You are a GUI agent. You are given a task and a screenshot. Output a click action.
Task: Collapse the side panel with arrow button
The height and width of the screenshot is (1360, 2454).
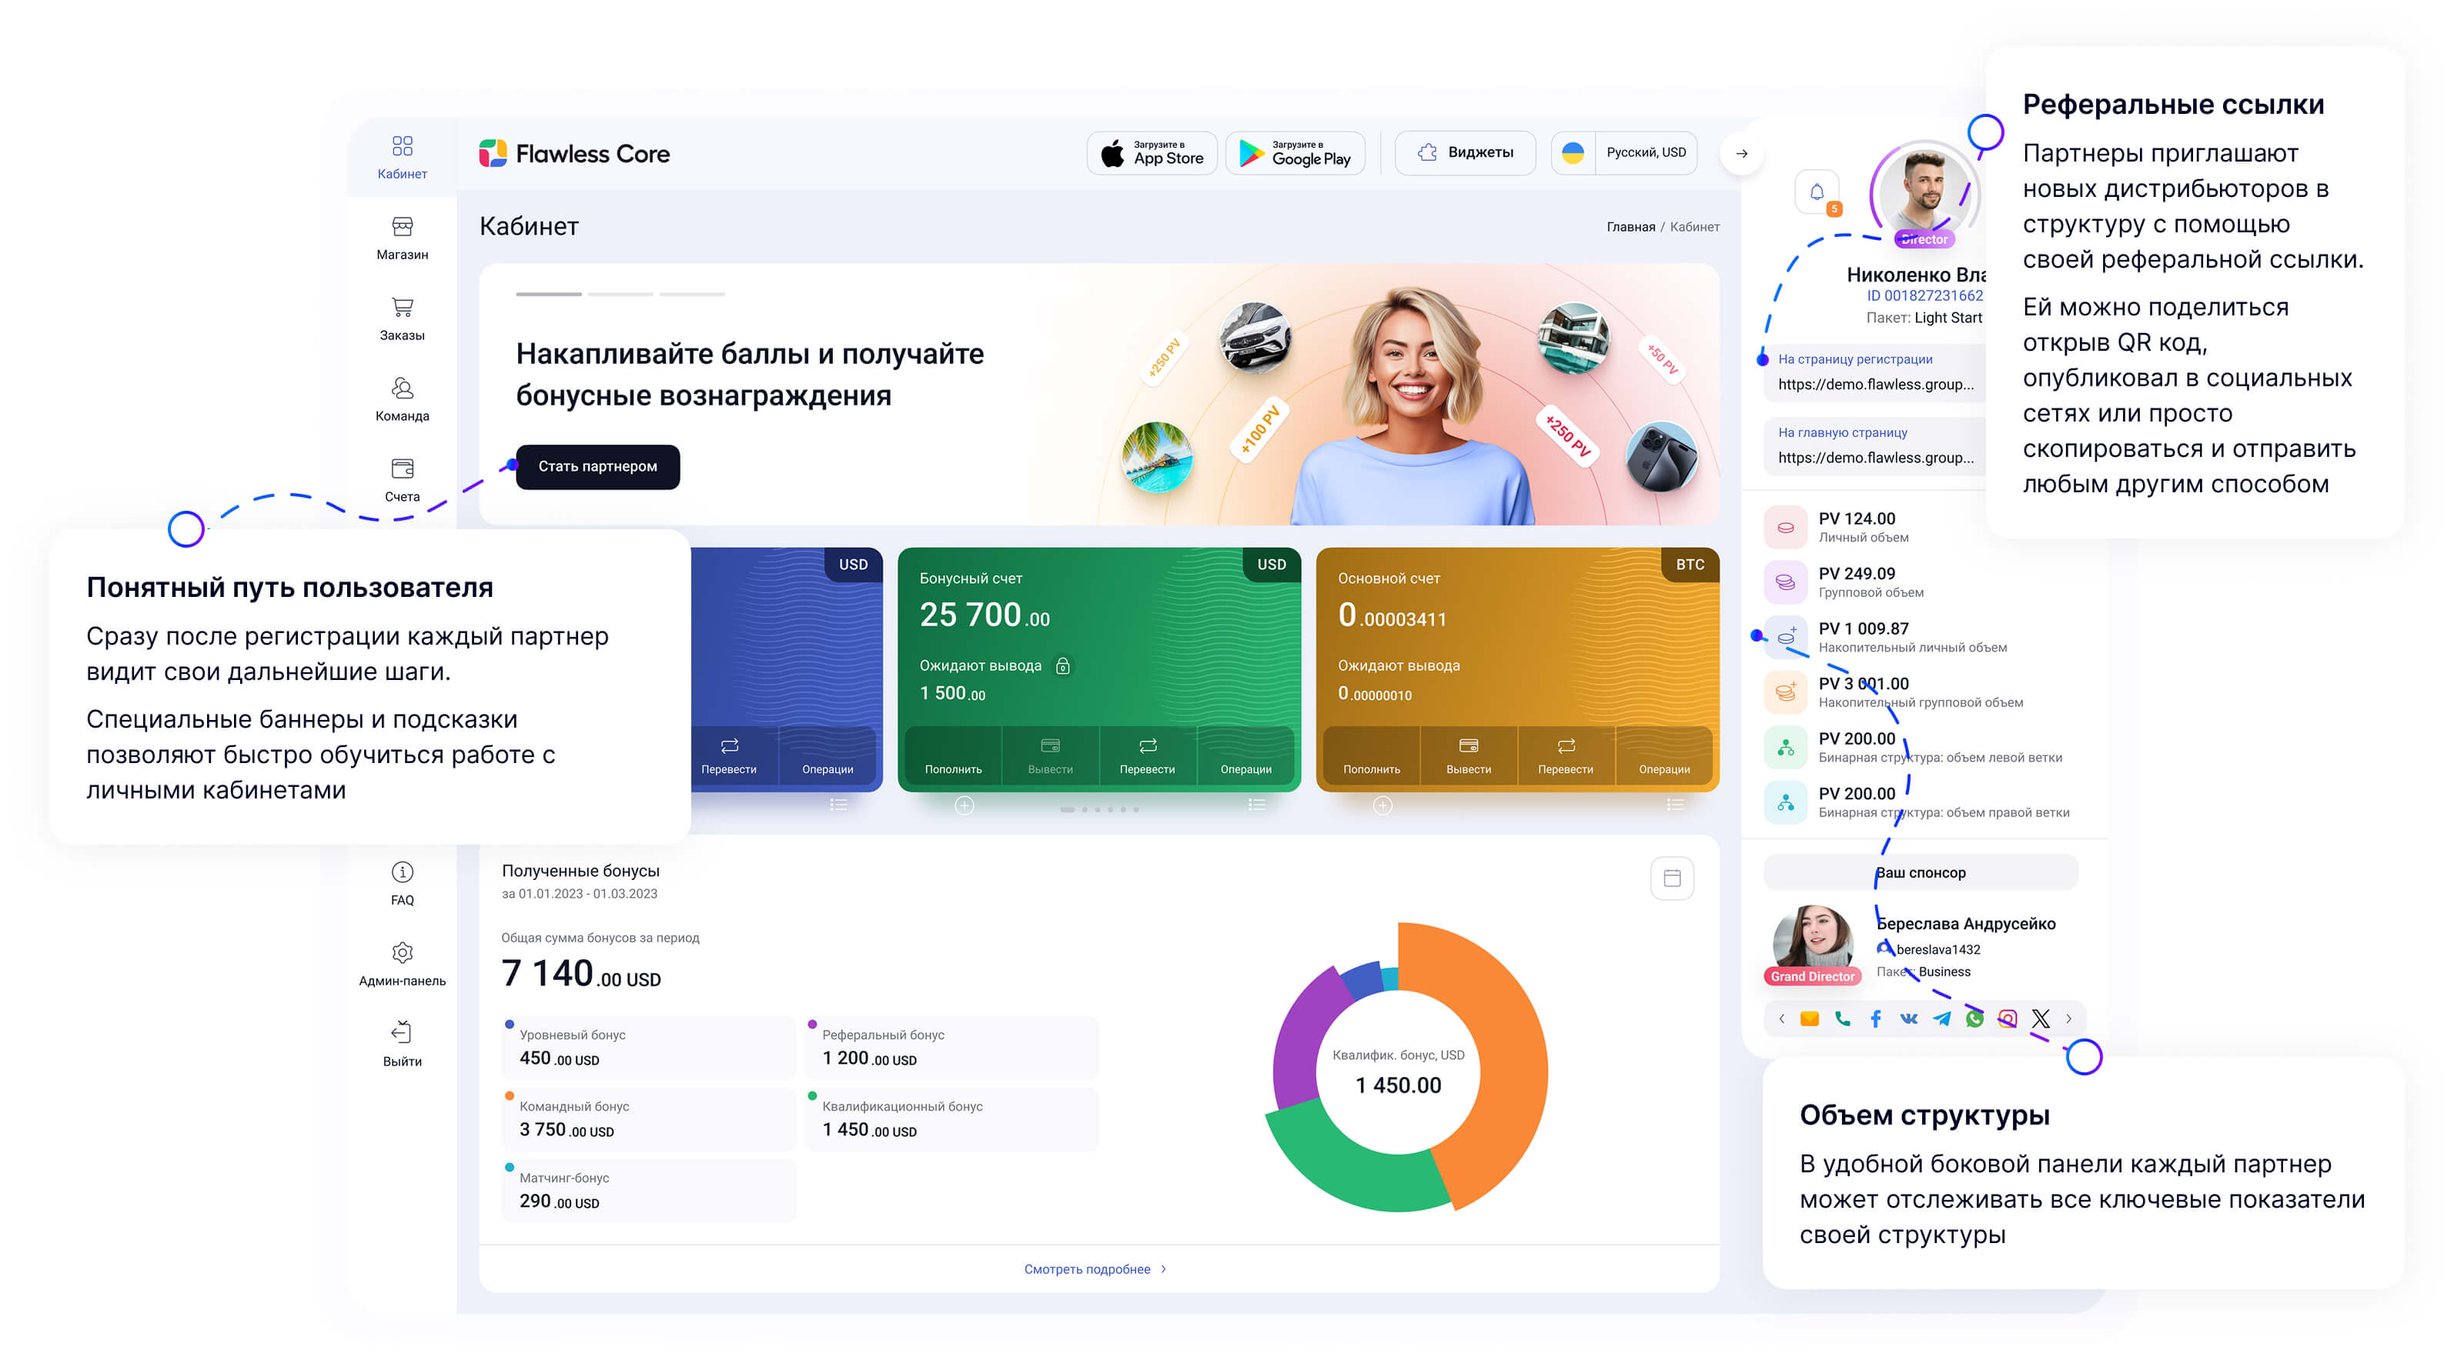[1741, 154]
